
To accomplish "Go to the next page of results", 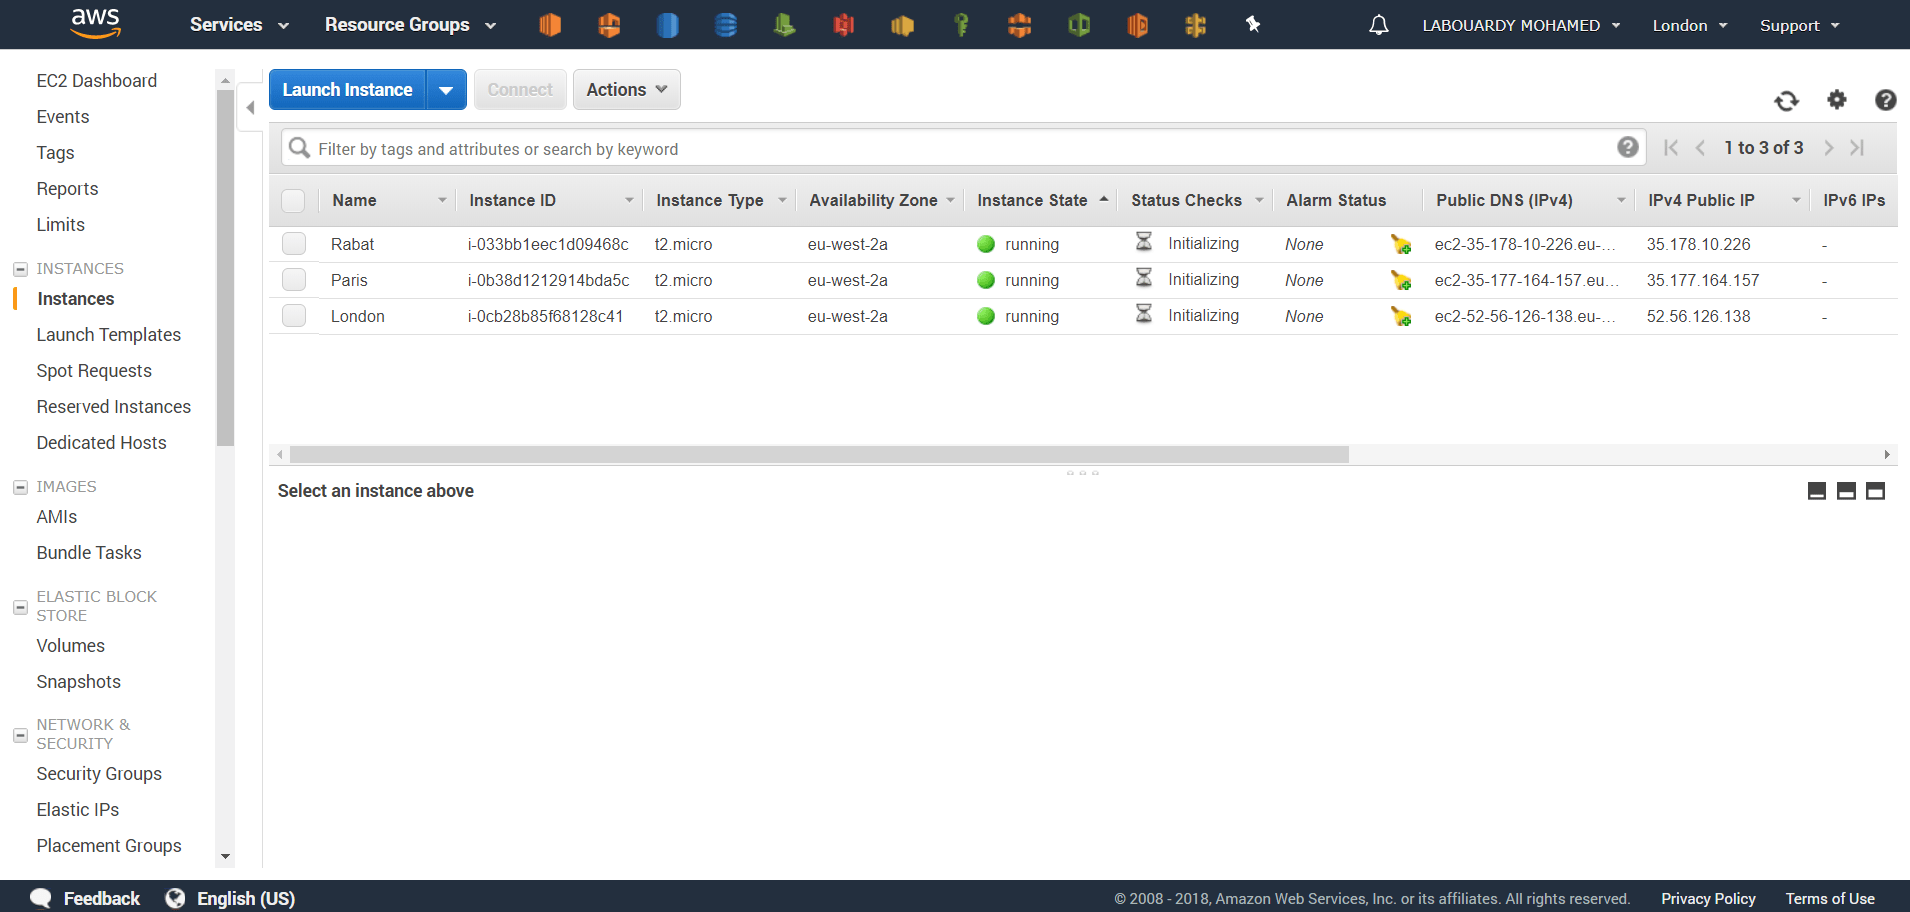I will click(x=1828, y=148).
